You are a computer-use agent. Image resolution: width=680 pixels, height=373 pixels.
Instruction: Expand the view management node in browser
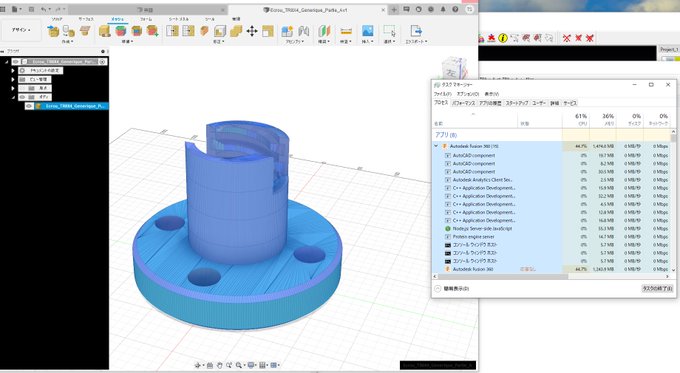point(13,79)
